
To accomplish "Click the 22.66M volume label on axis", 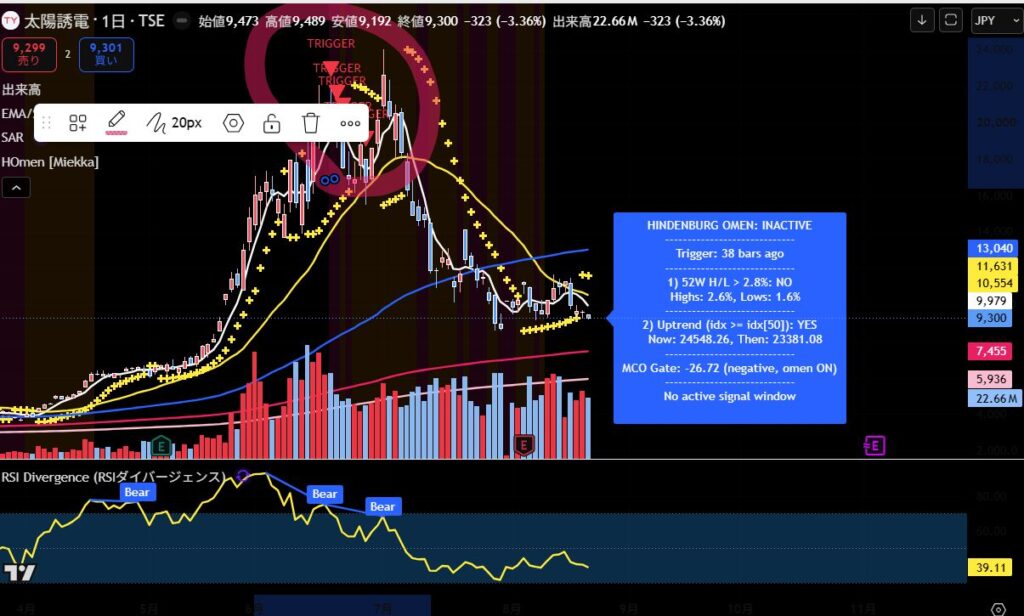I will coord(995,398).
